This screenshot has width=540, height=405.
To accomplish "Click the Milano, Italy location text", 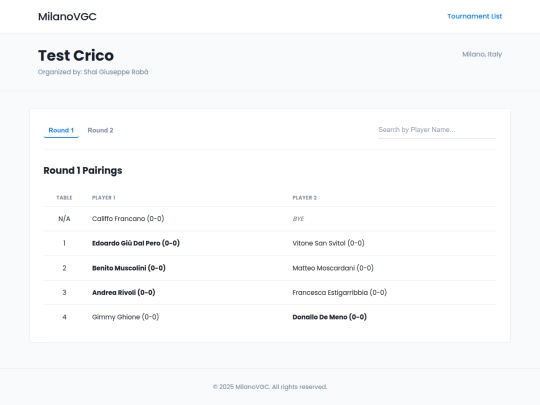I will click(482, 54).
